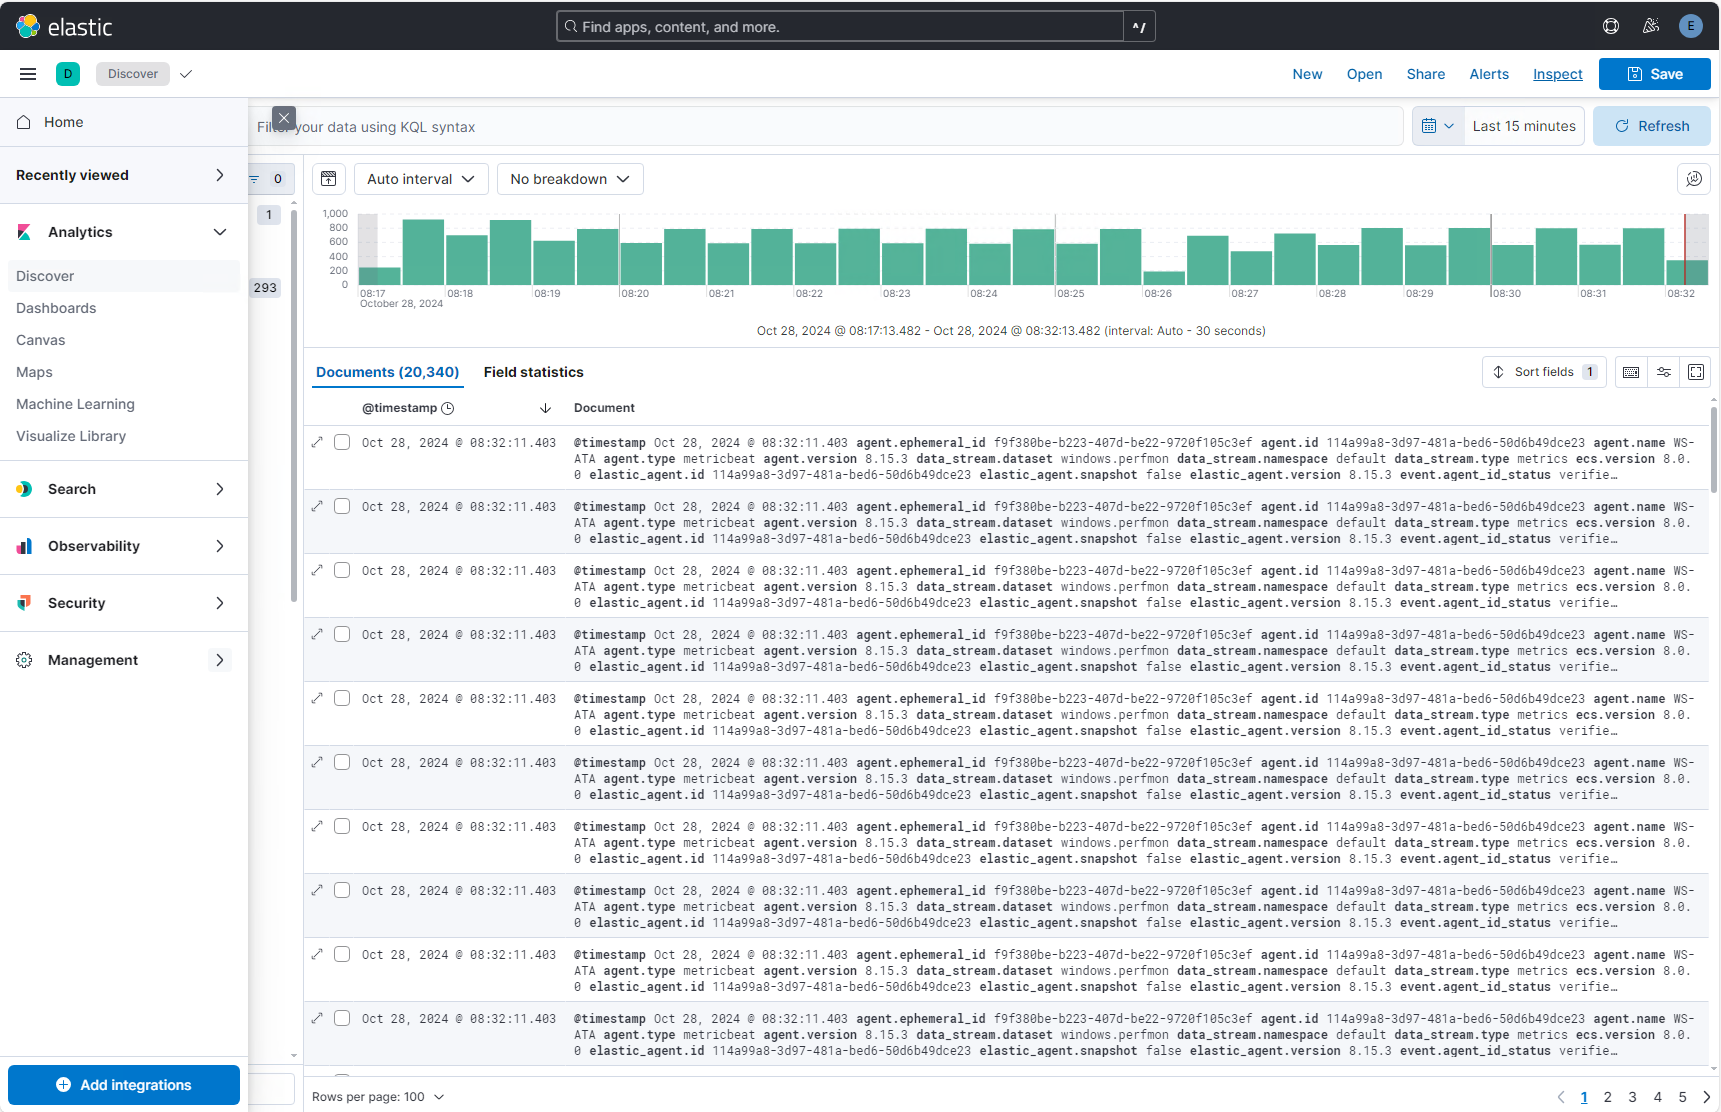Switch to Field statistics tab
Image resolution: width=1721 pixels, height=1112 pixels.
pos(533,372)
